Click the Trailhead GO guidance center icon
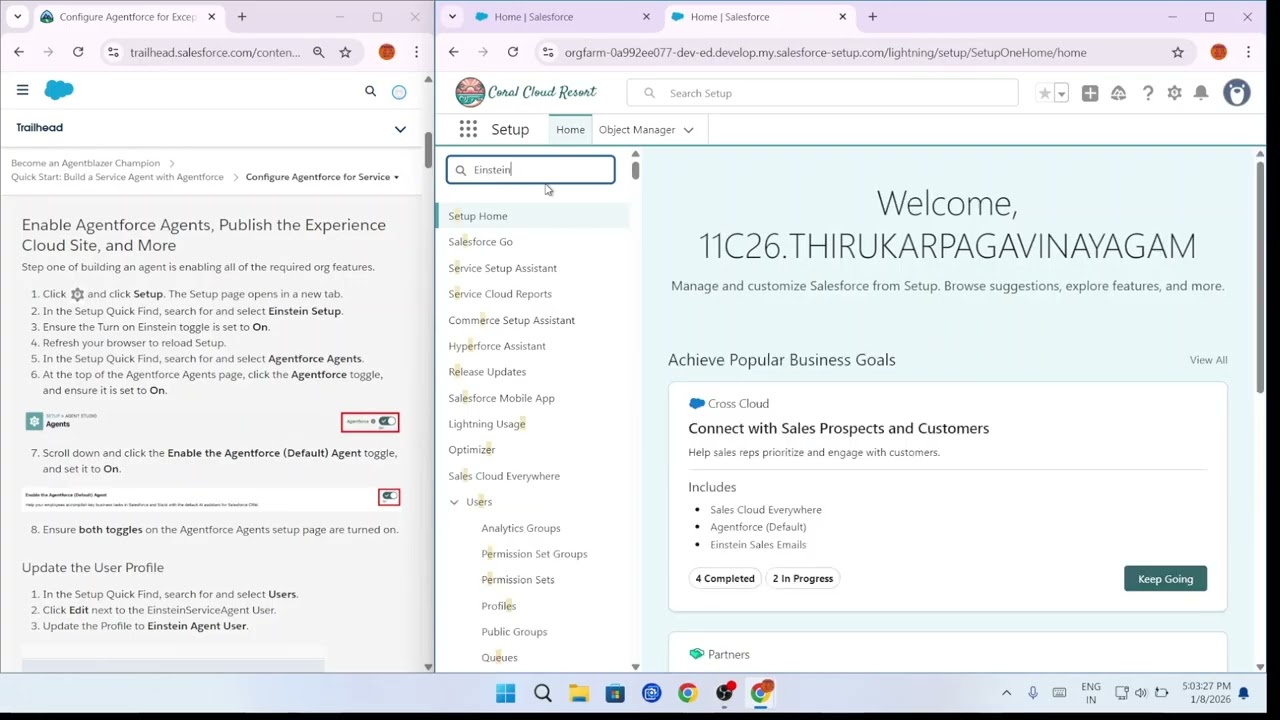The image size is (1280, 720). [1119, 93]
